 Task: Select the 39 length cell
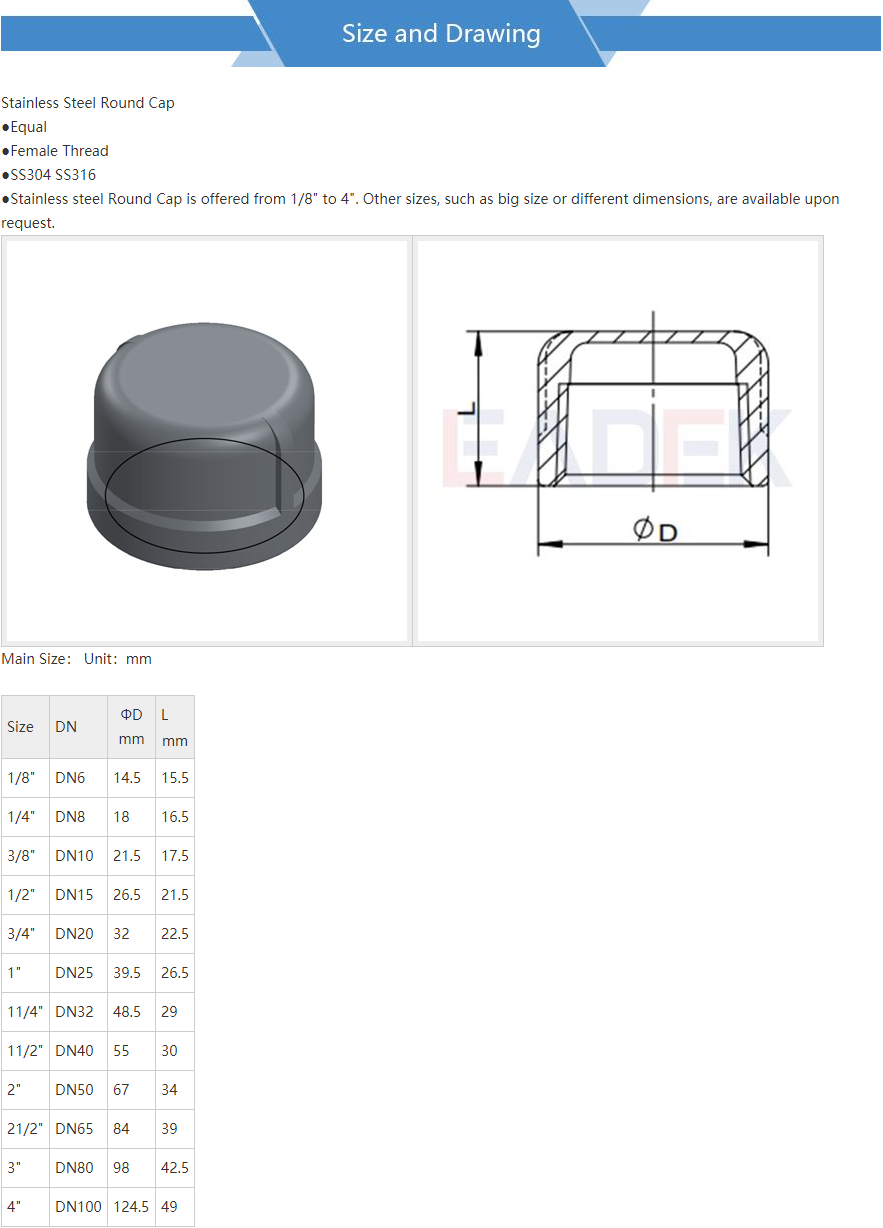pyautogui.click(x=175, y=1129)
